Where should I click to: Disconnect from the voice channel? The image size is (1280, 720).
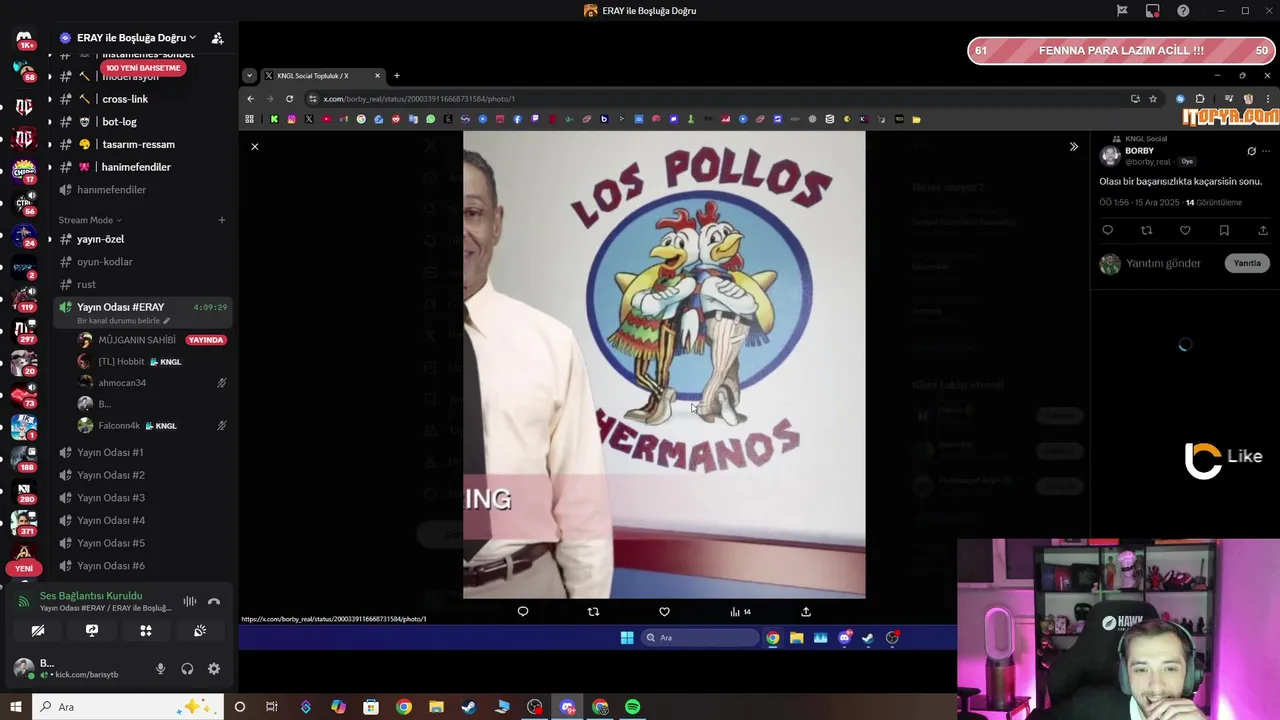coord(213,602)
